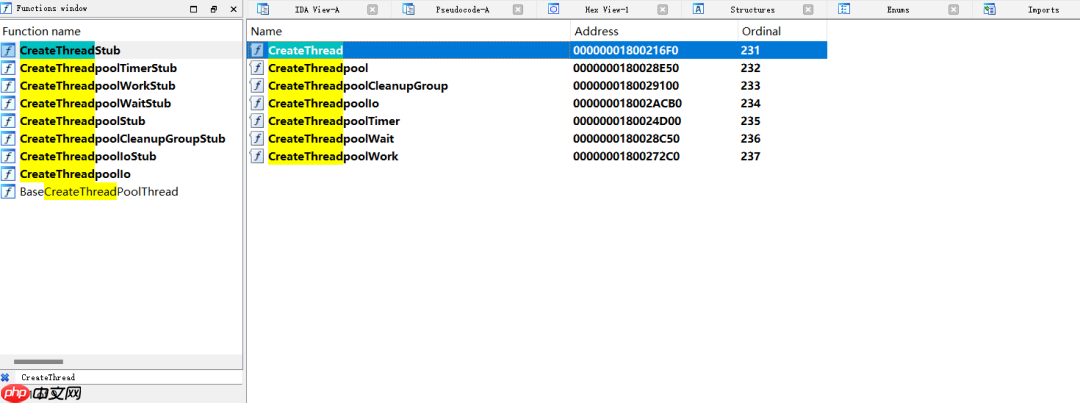Click the Functions window horizontal scrollbar thumb
Image resolution: width=1080 pixels, height=403 pixels.
coord(38,361)
